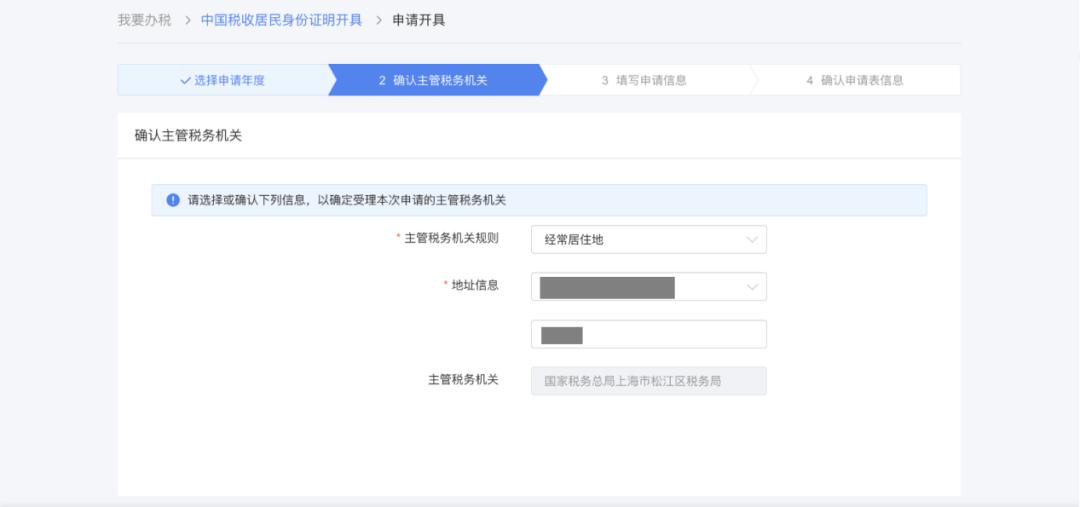Select the active step 2 确认主管税务机关

tap(433, 80)
